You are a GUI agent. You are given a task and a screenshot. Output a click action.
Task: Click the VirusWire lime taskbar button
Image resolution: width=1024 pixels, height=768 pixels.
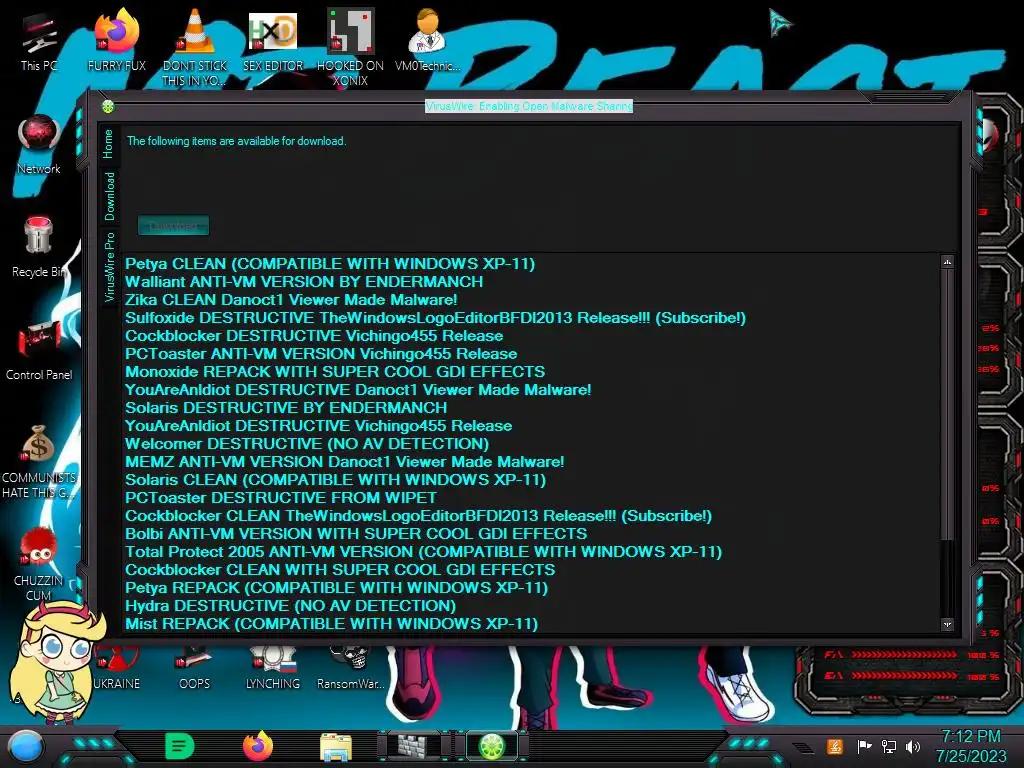492,746
